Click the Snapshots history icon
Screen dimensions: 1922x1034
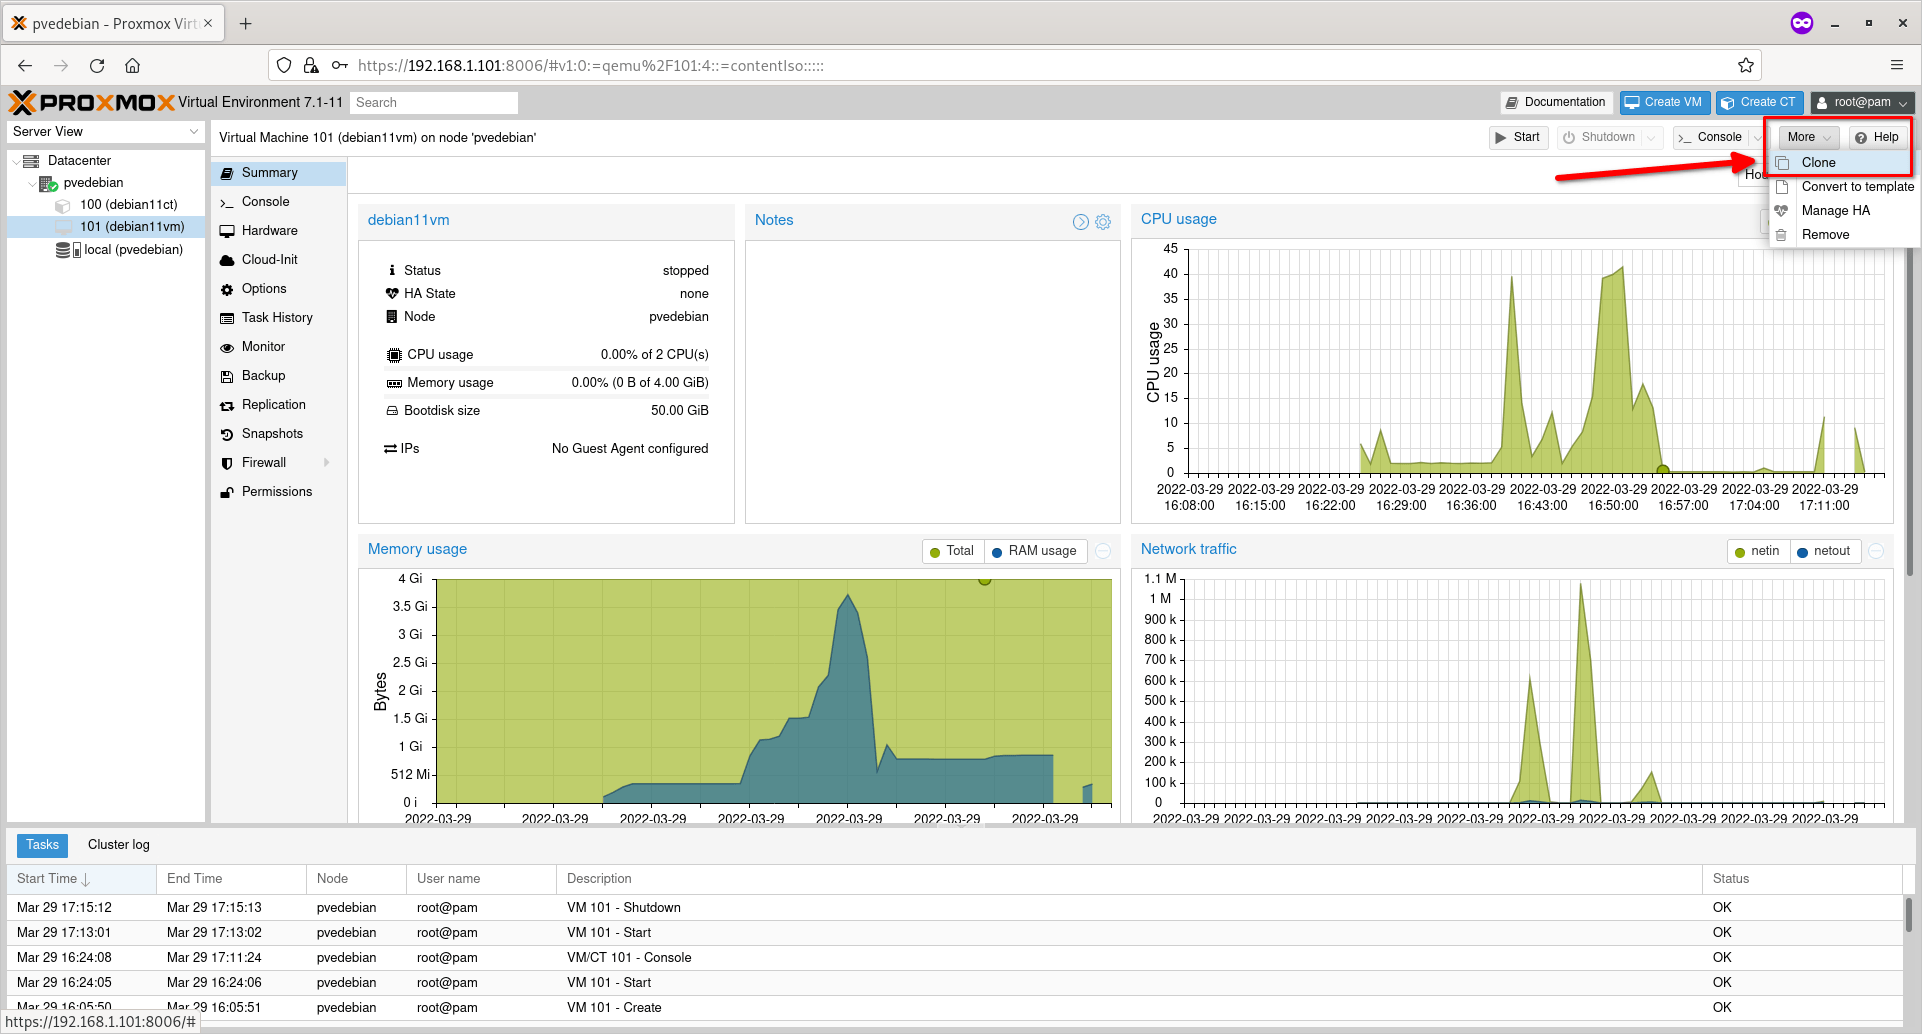pos(227,435)
